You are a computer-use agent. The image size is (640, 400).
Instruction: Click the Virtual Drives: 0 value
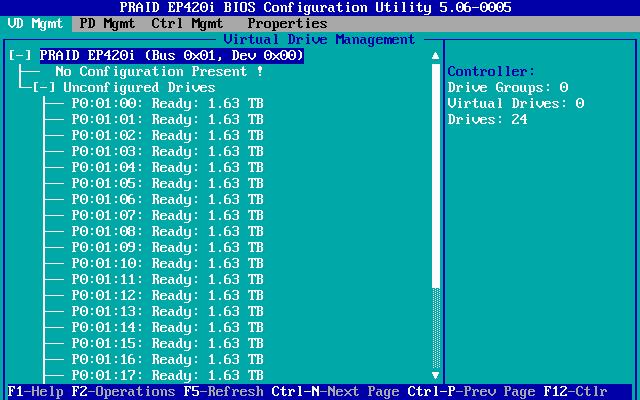(x=516, y=103)
